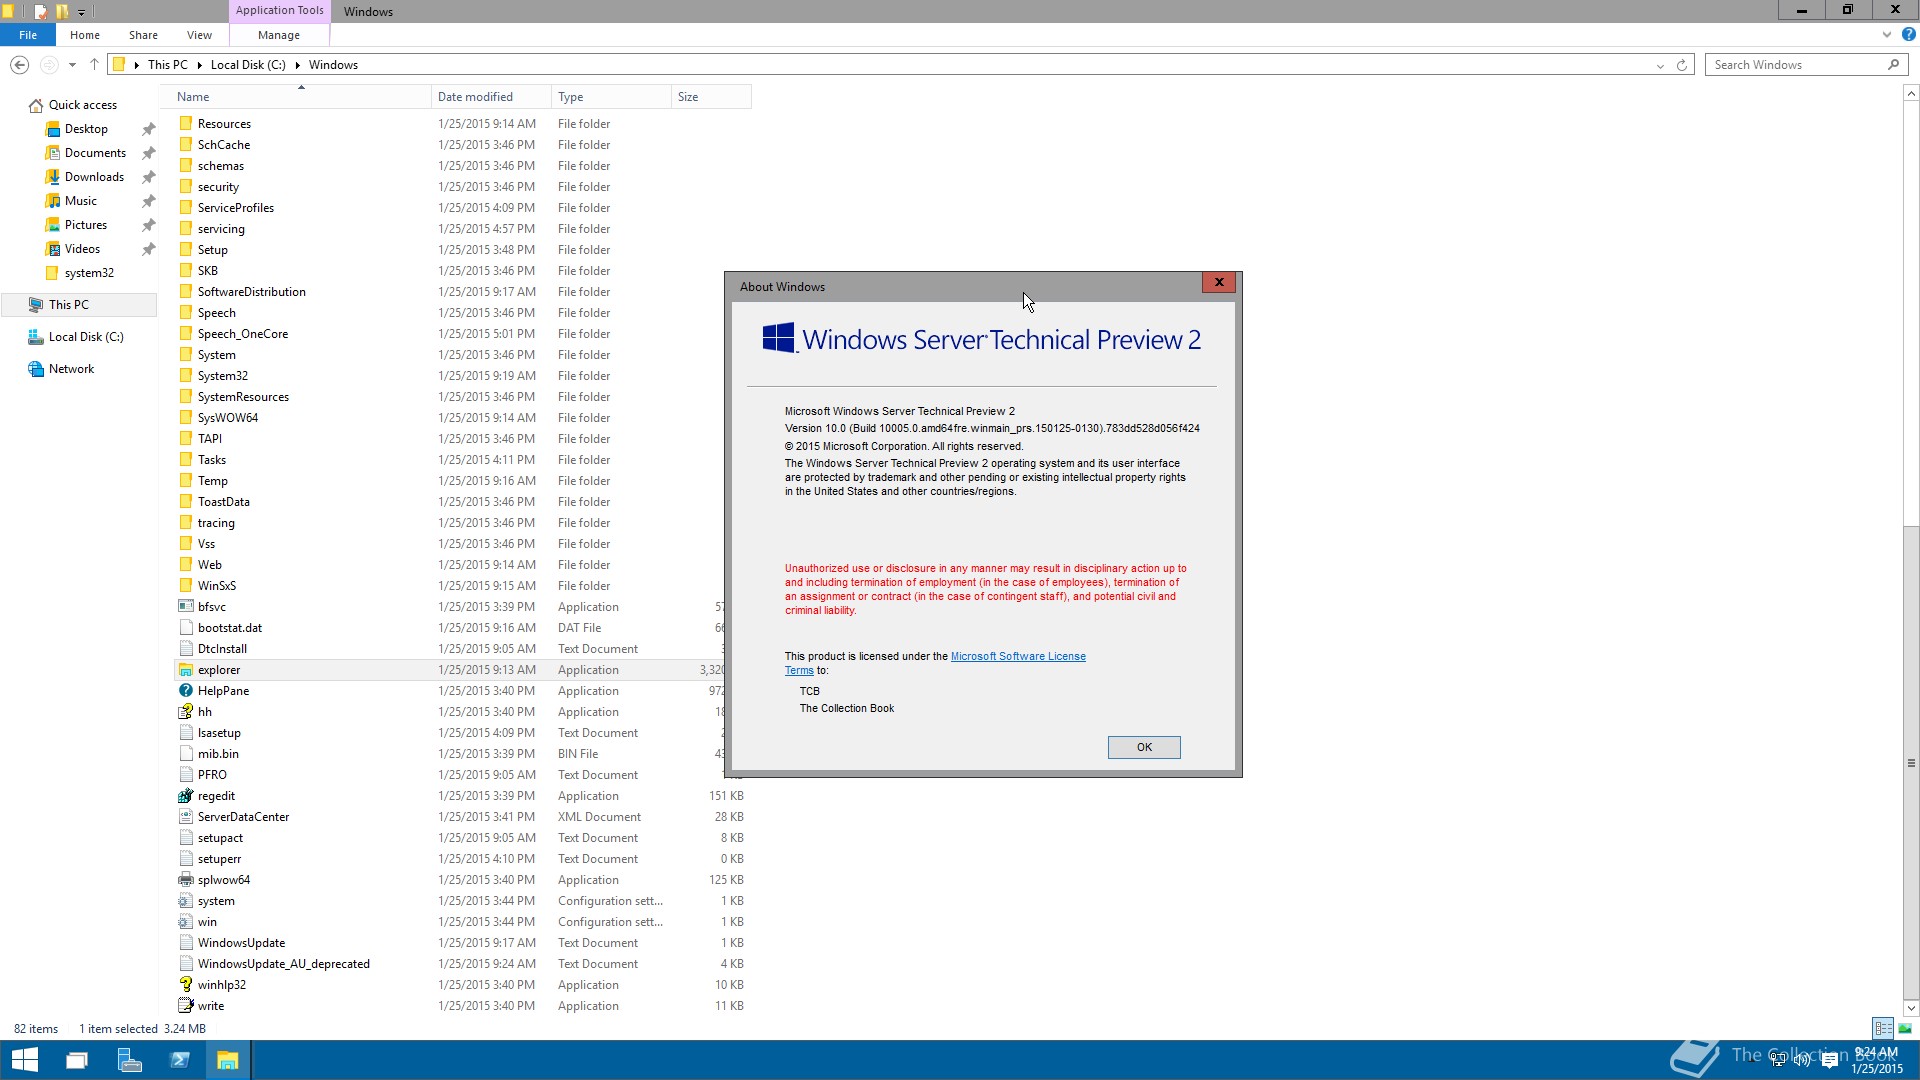
Task: Select the WindowsUpdate_AU_deprecated text file
Action: pos(461,964)
